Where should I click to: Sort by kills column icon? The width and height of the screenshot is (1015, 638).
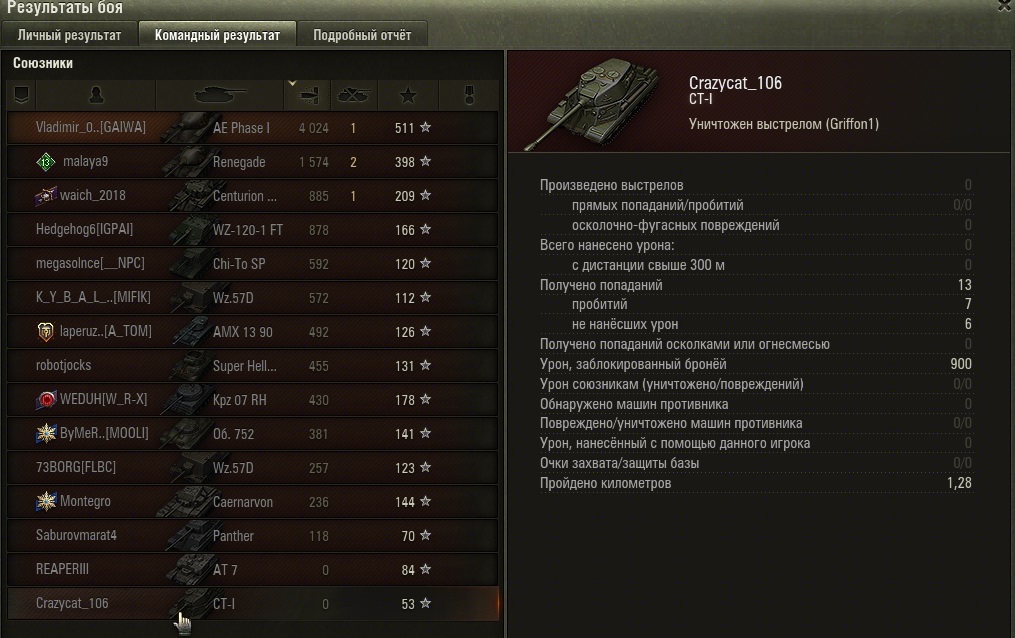click(353, 96)
